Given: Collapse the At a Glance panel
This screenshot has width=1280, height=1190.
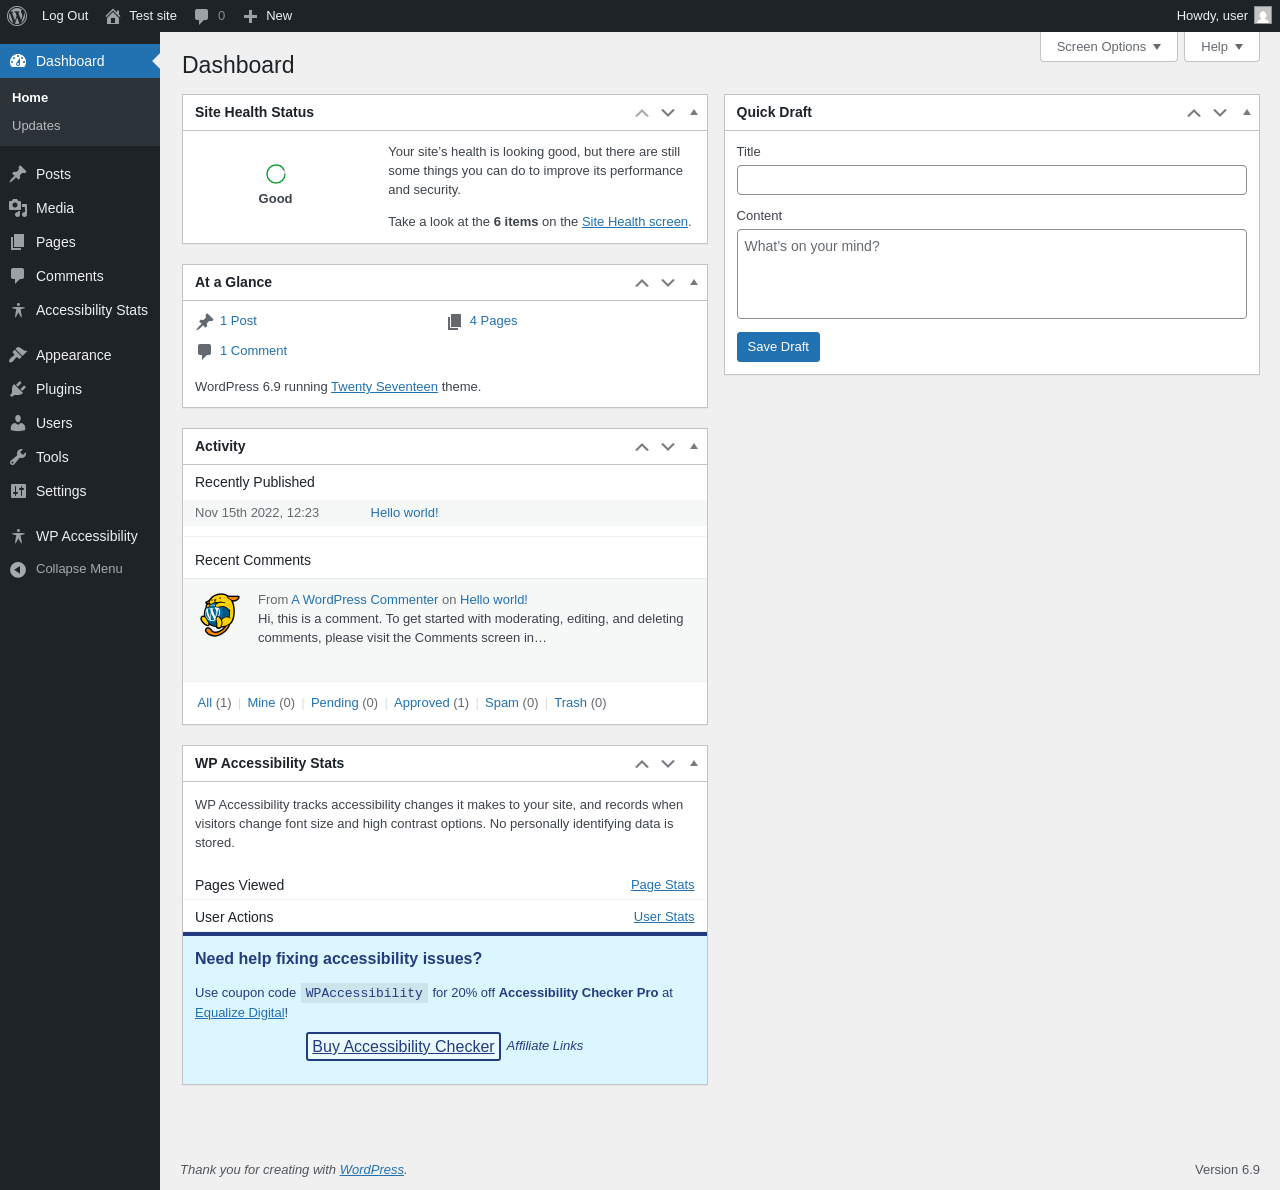Looking at the screenshot, I should 694,282.
